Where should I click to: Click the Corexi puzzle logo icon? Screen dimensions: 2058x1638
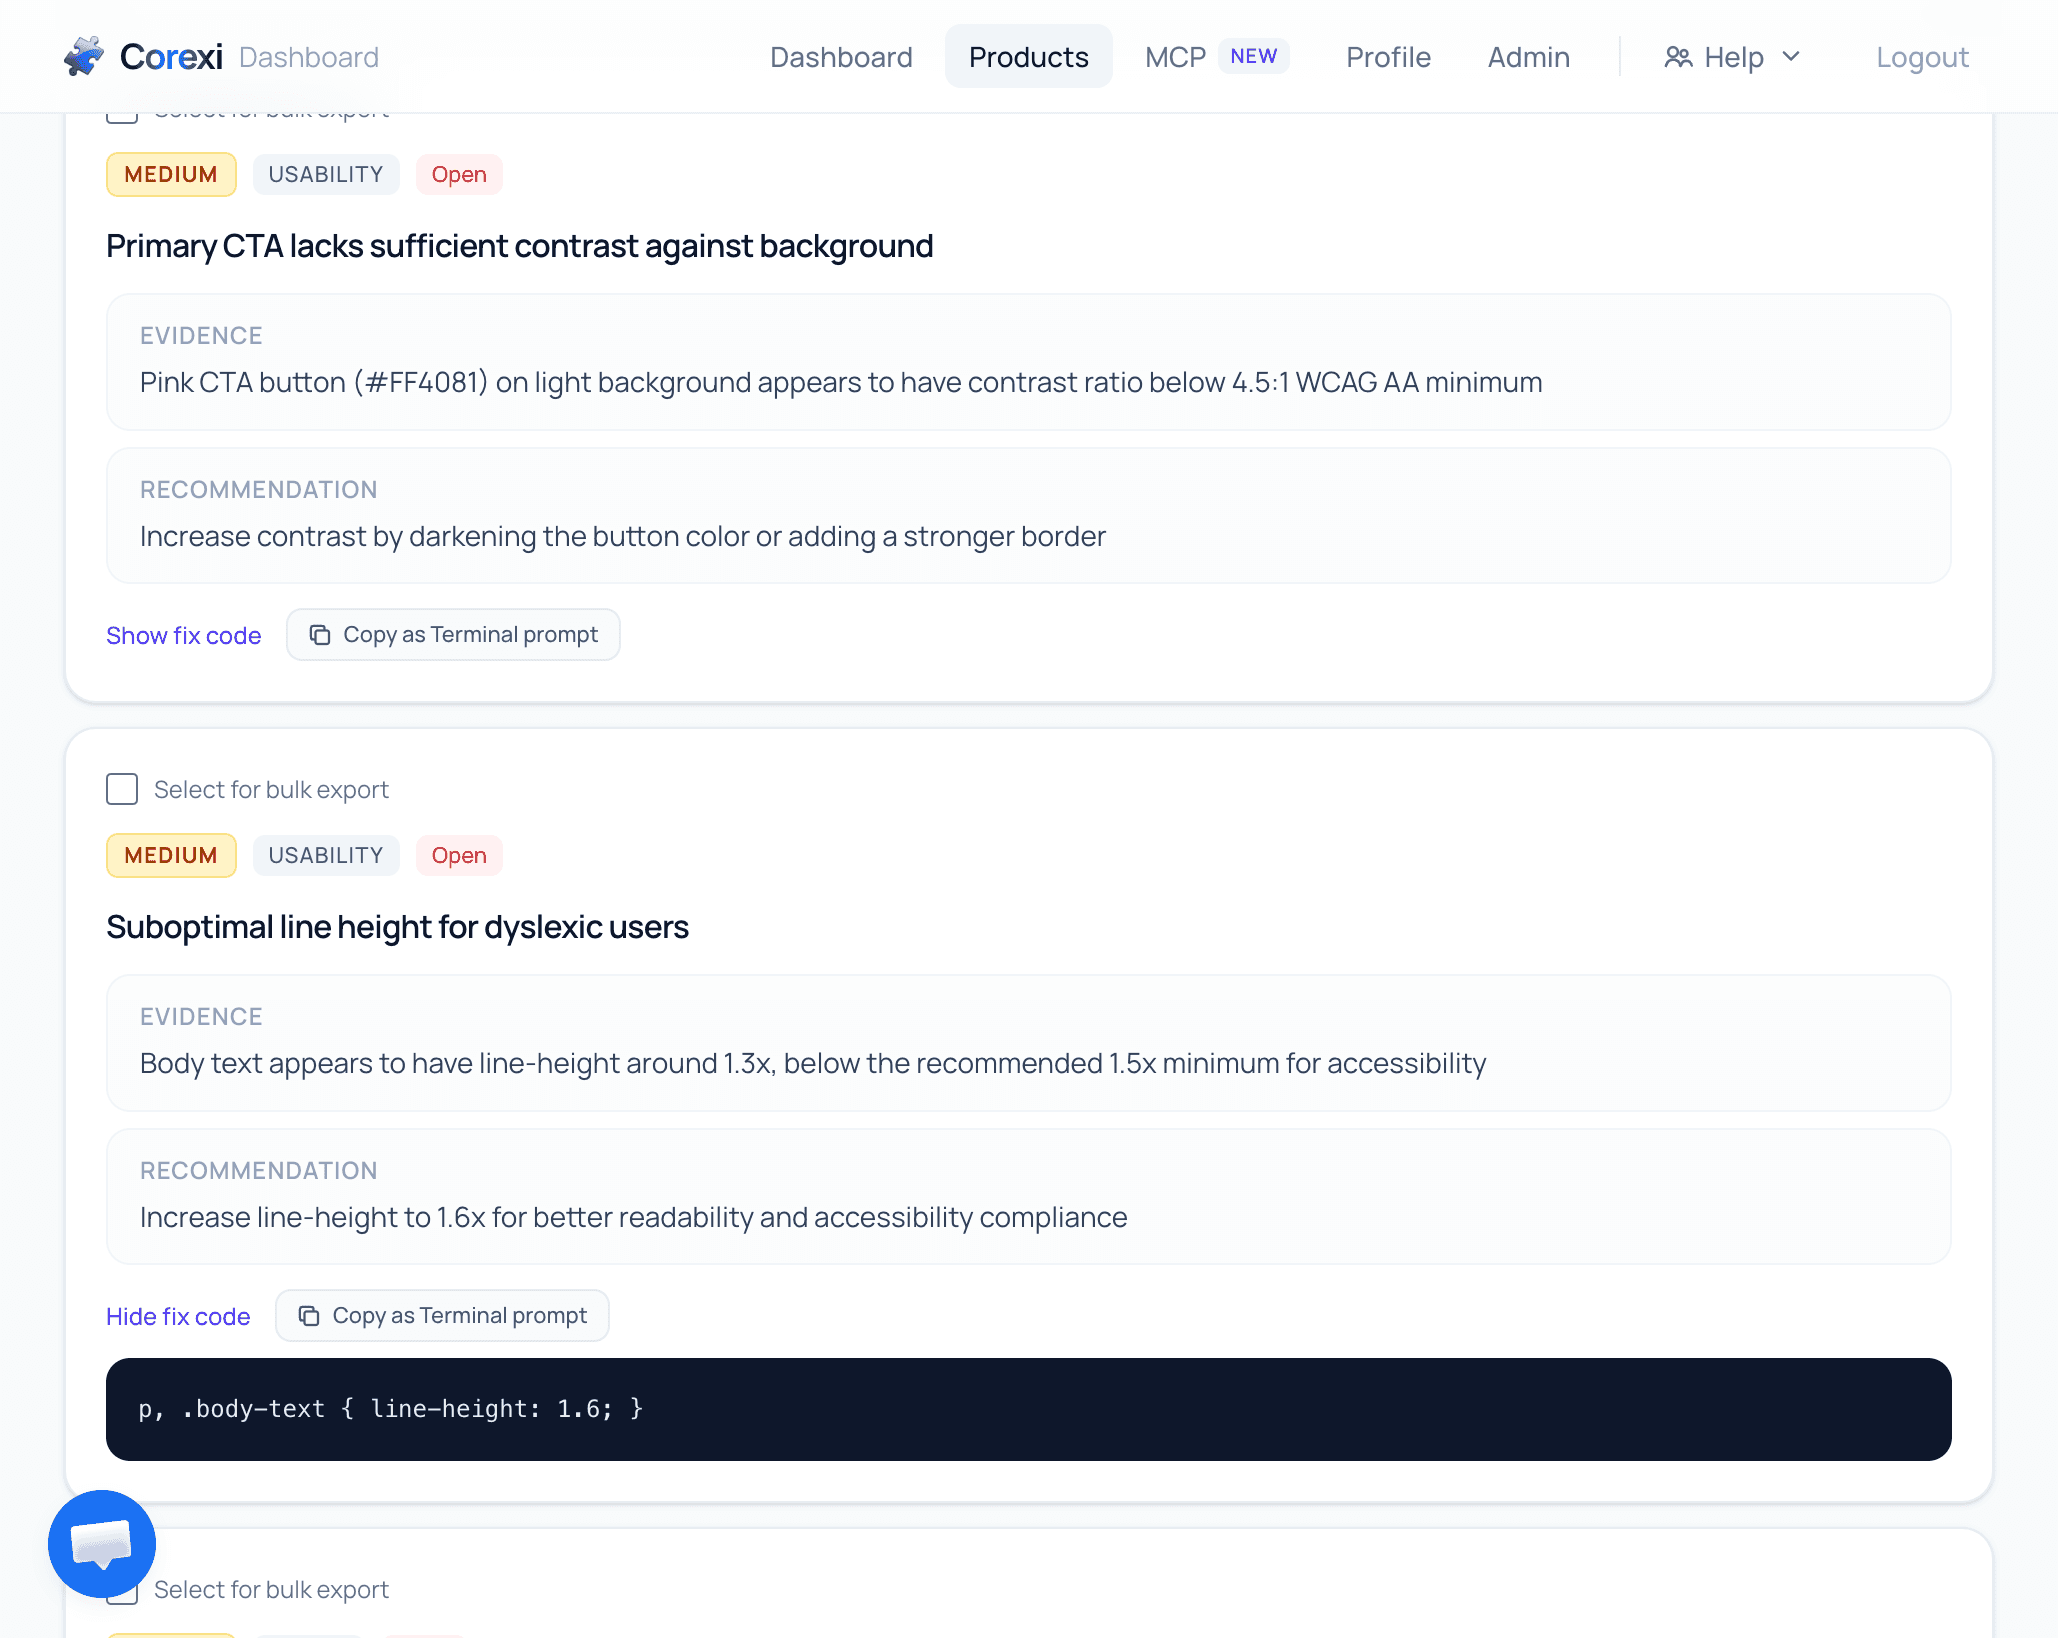(x=84, y=56)
